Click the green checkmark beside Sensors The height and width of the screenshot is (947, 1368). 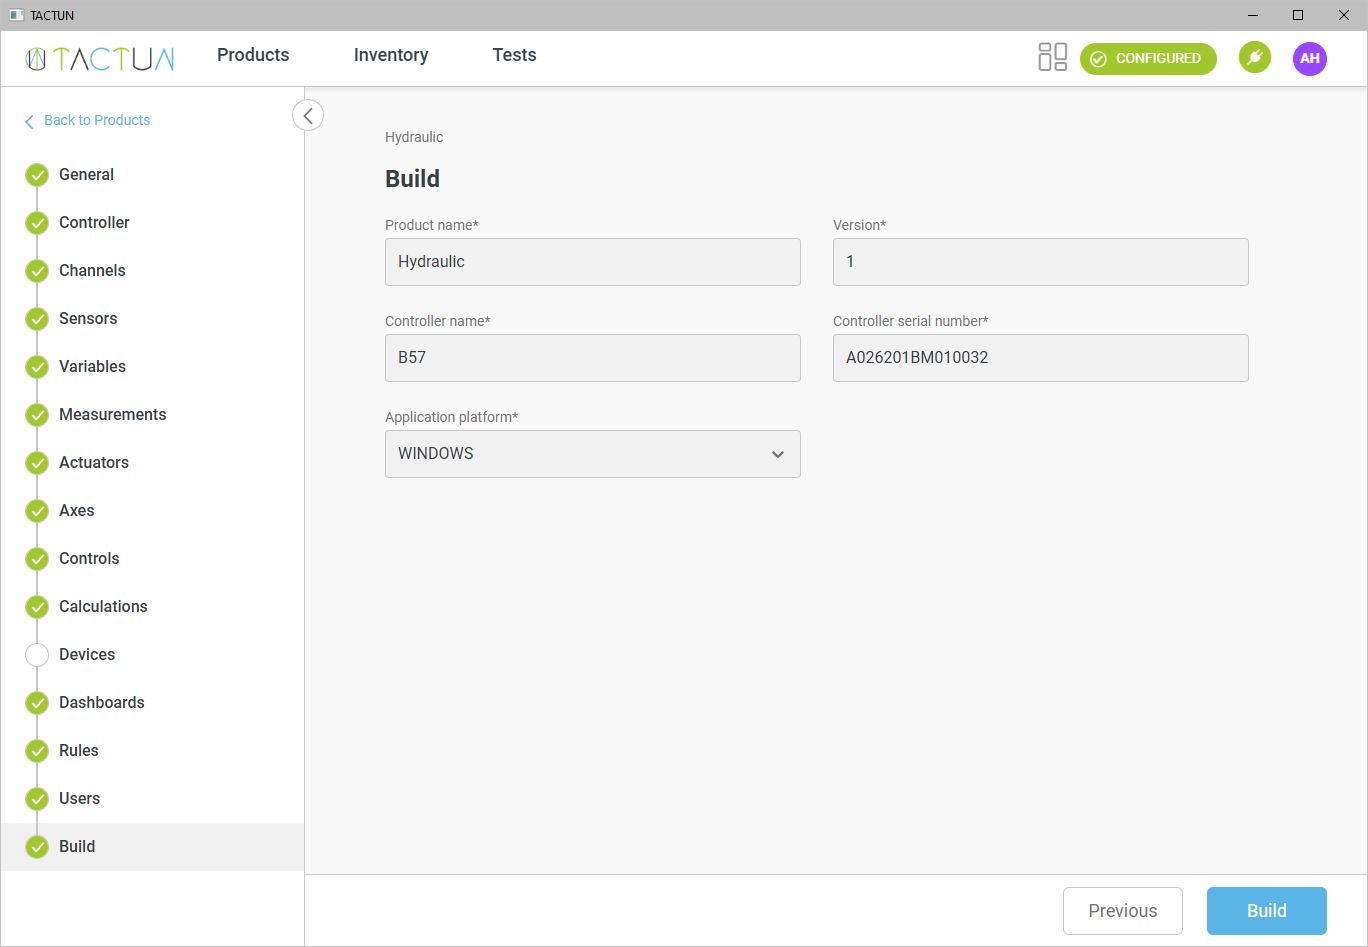(37, 319)
